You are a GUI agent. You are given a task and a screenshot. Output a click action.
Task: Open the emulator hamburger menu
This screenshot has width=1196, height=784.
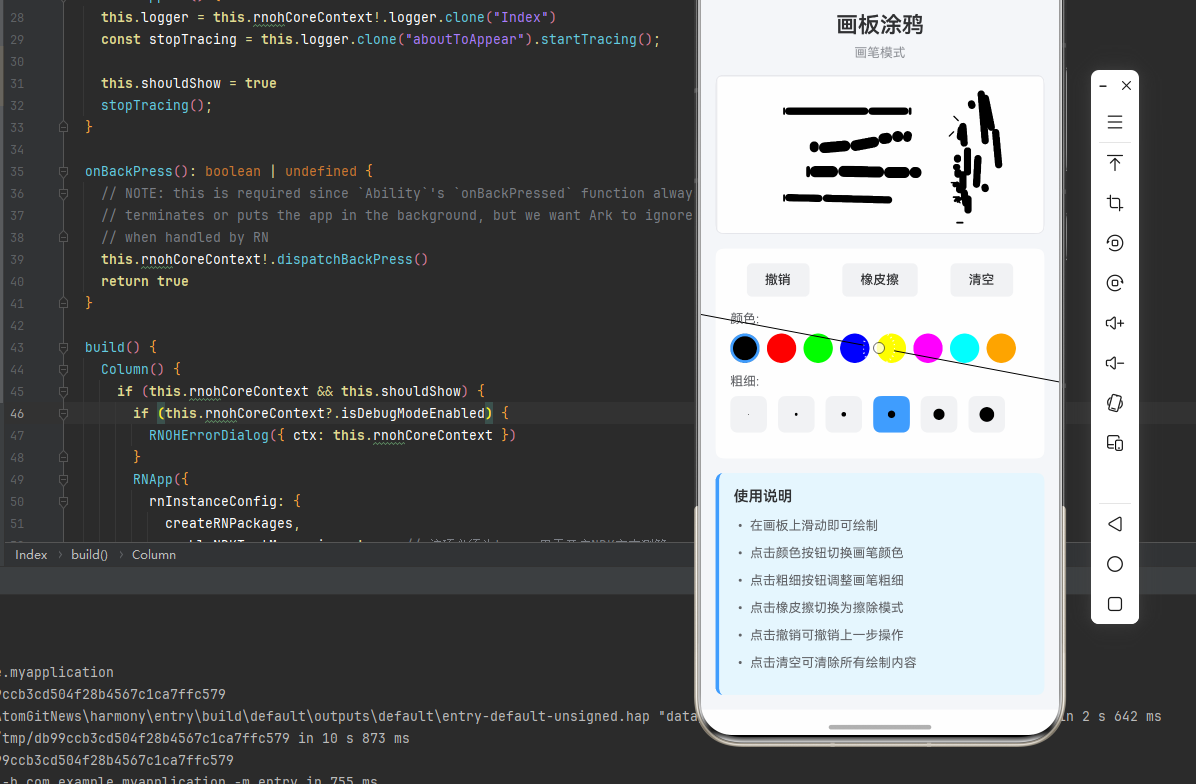[1114, 122]
